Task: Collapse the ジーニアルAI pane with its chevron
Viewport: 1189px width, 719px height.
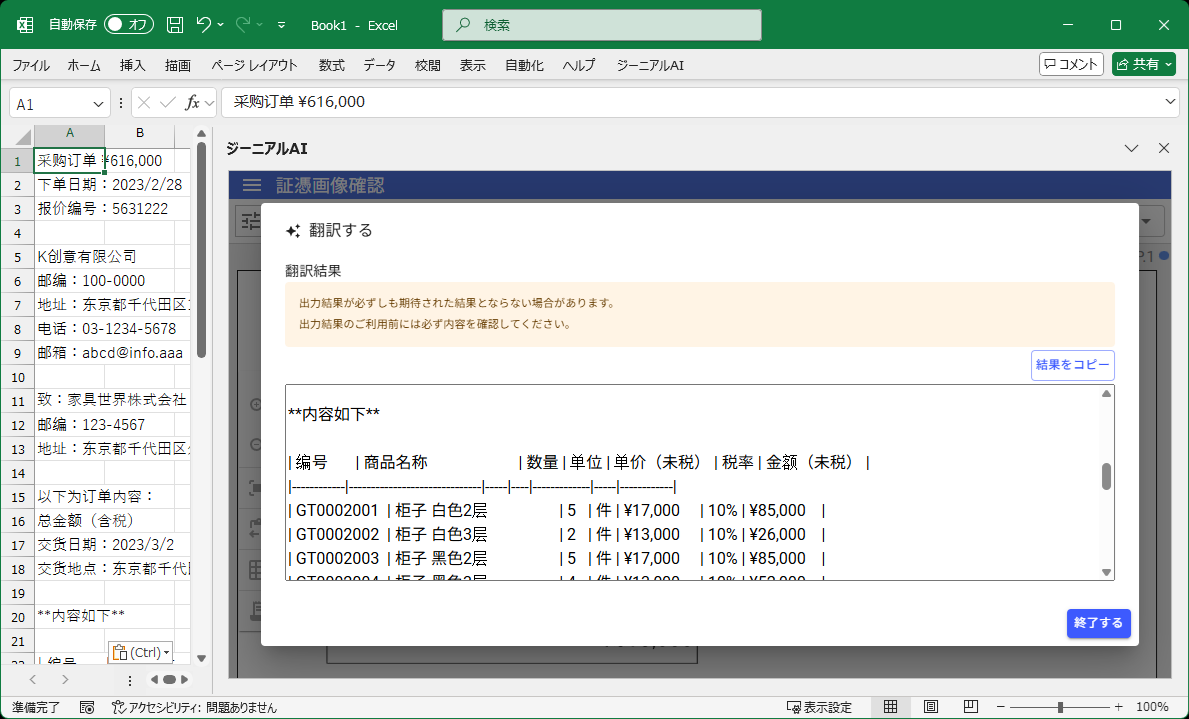Action: [1131, 147]
